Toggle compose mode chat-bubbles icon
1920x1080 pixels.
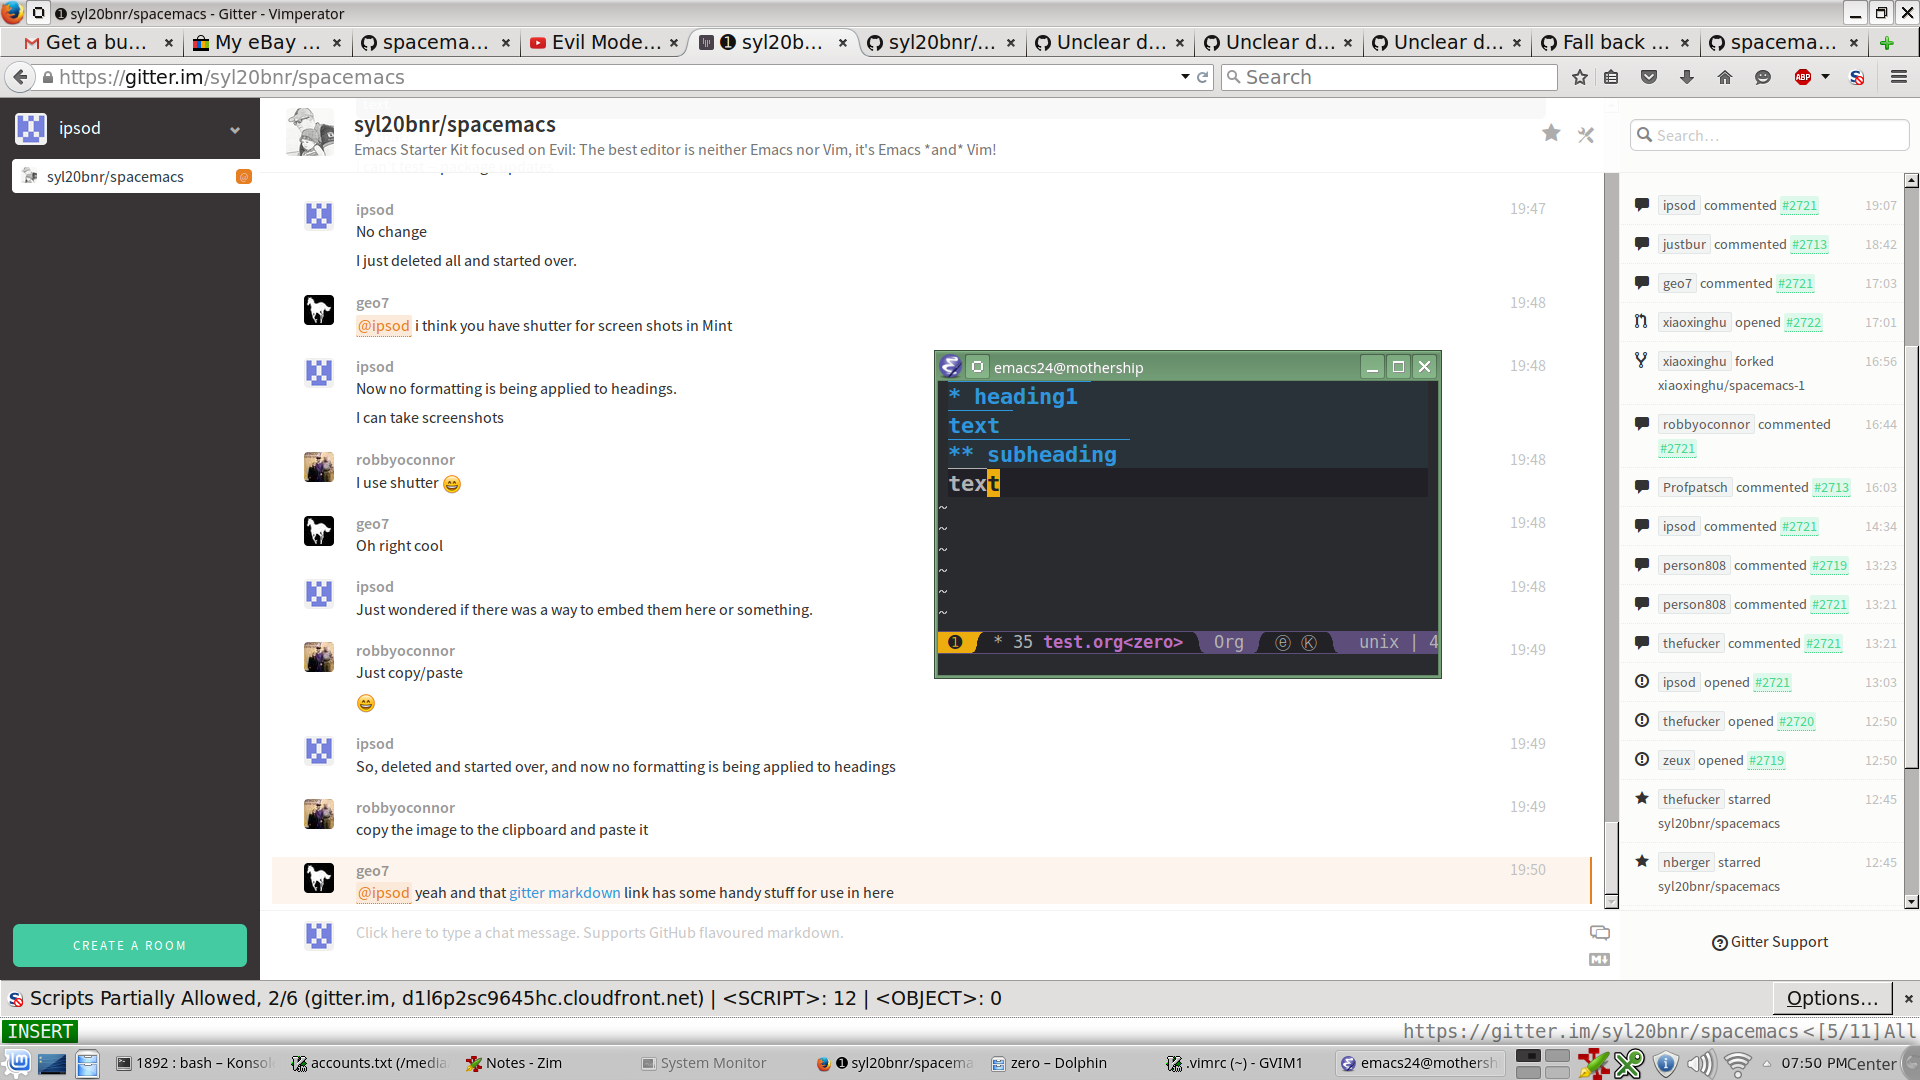coord(1599,932)
